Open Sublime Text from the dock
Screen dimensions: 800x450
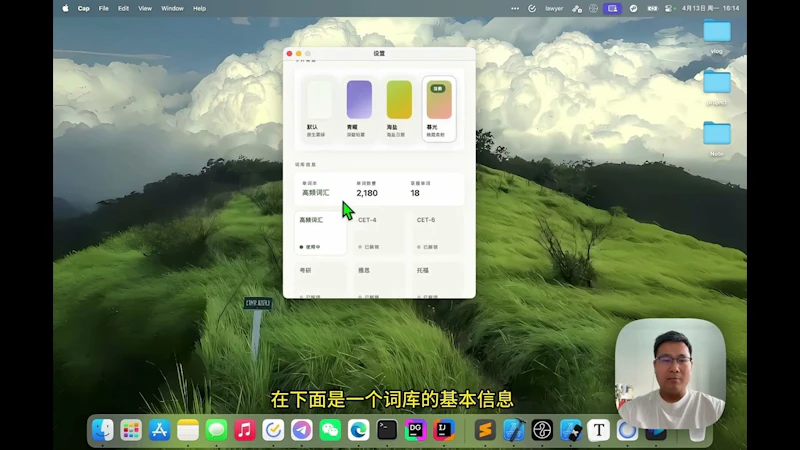(485, 430)
